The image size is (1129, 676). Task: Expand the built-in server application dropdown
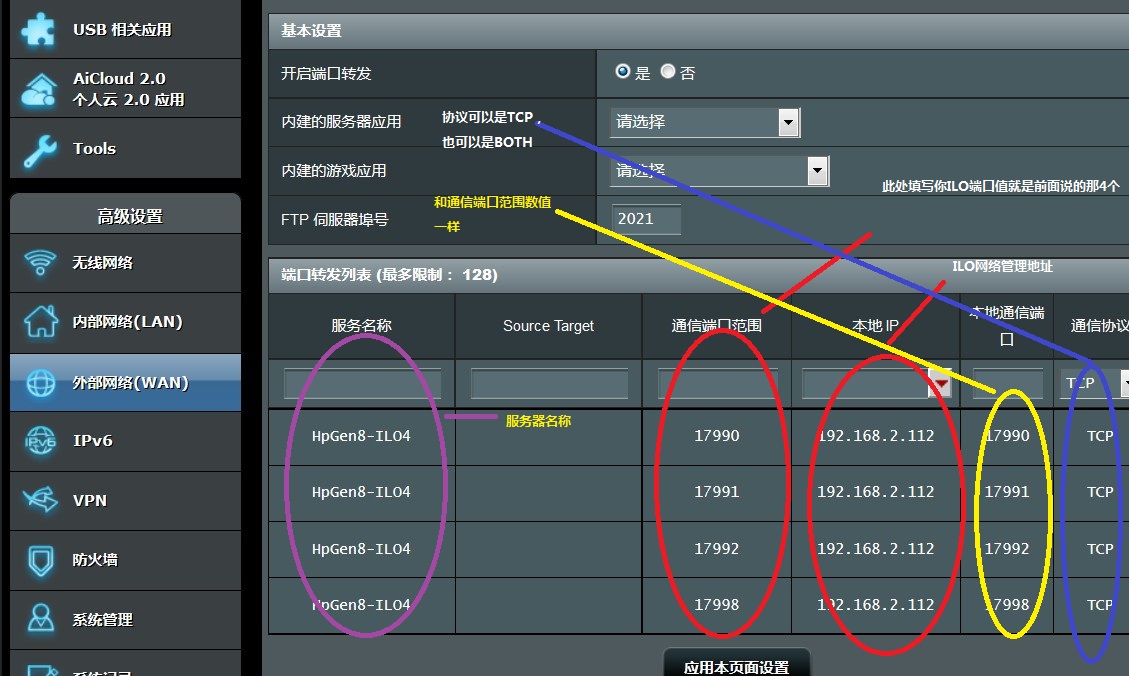(788, 122)
